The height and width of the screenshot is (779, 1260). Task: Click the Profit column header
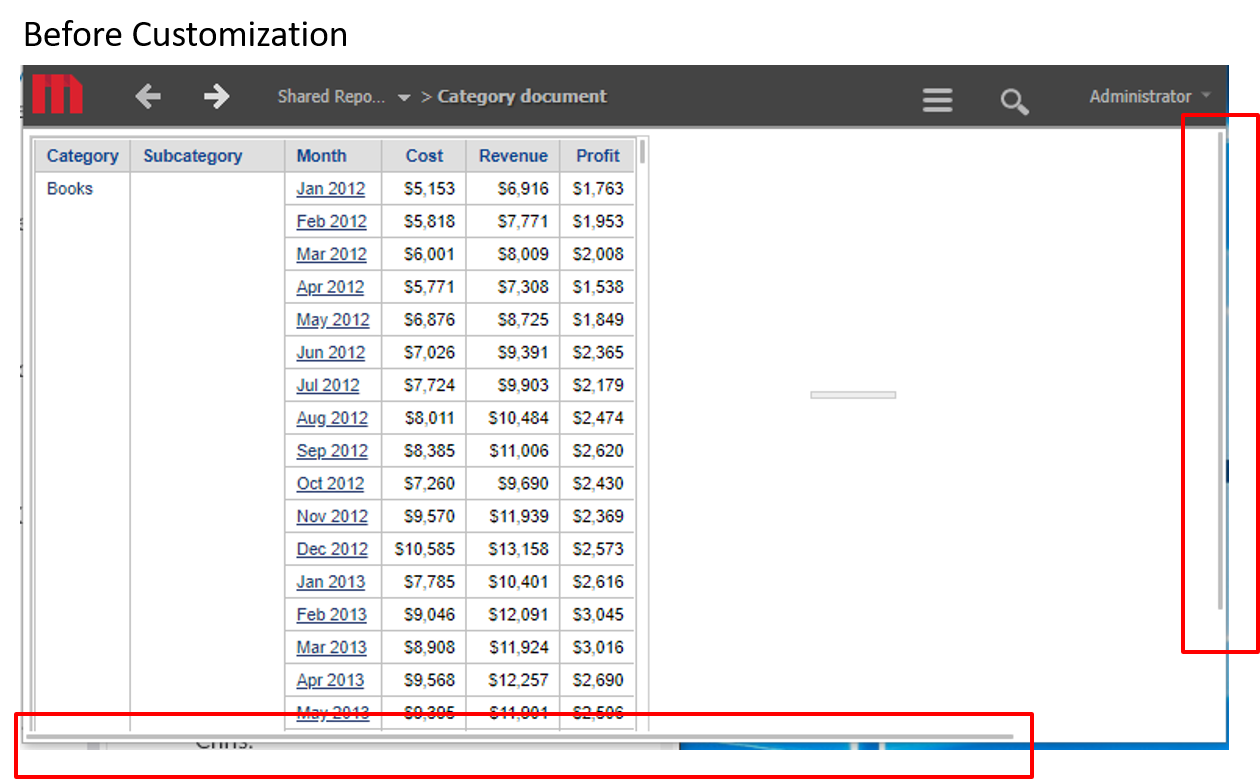tap(597, 155)
